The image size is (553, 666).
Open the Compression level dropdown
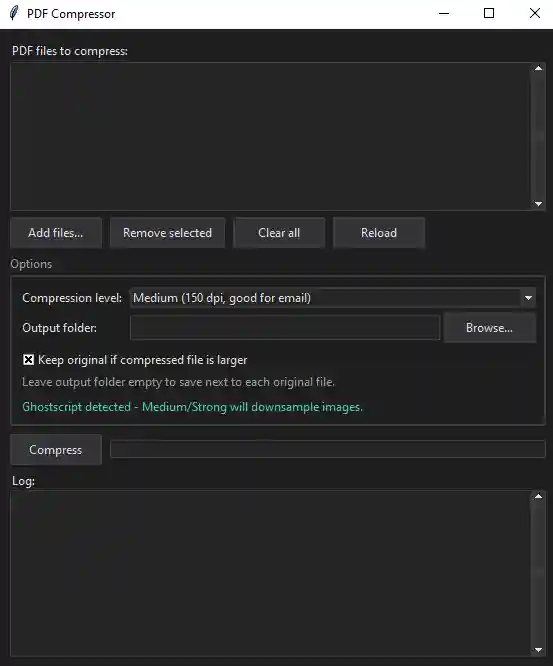click(333, 298)
